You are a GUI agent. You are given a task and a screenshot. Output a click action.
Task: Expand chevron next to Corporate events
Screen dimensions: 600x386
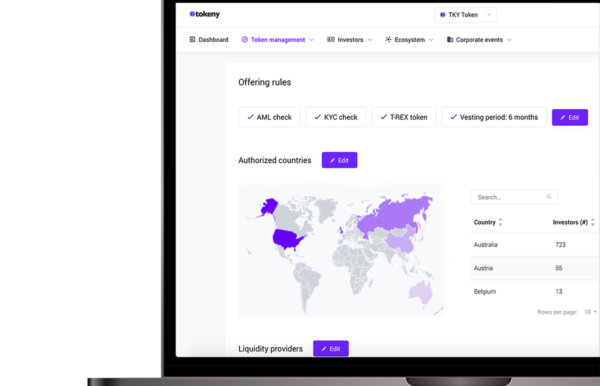(x=509, y=40)
